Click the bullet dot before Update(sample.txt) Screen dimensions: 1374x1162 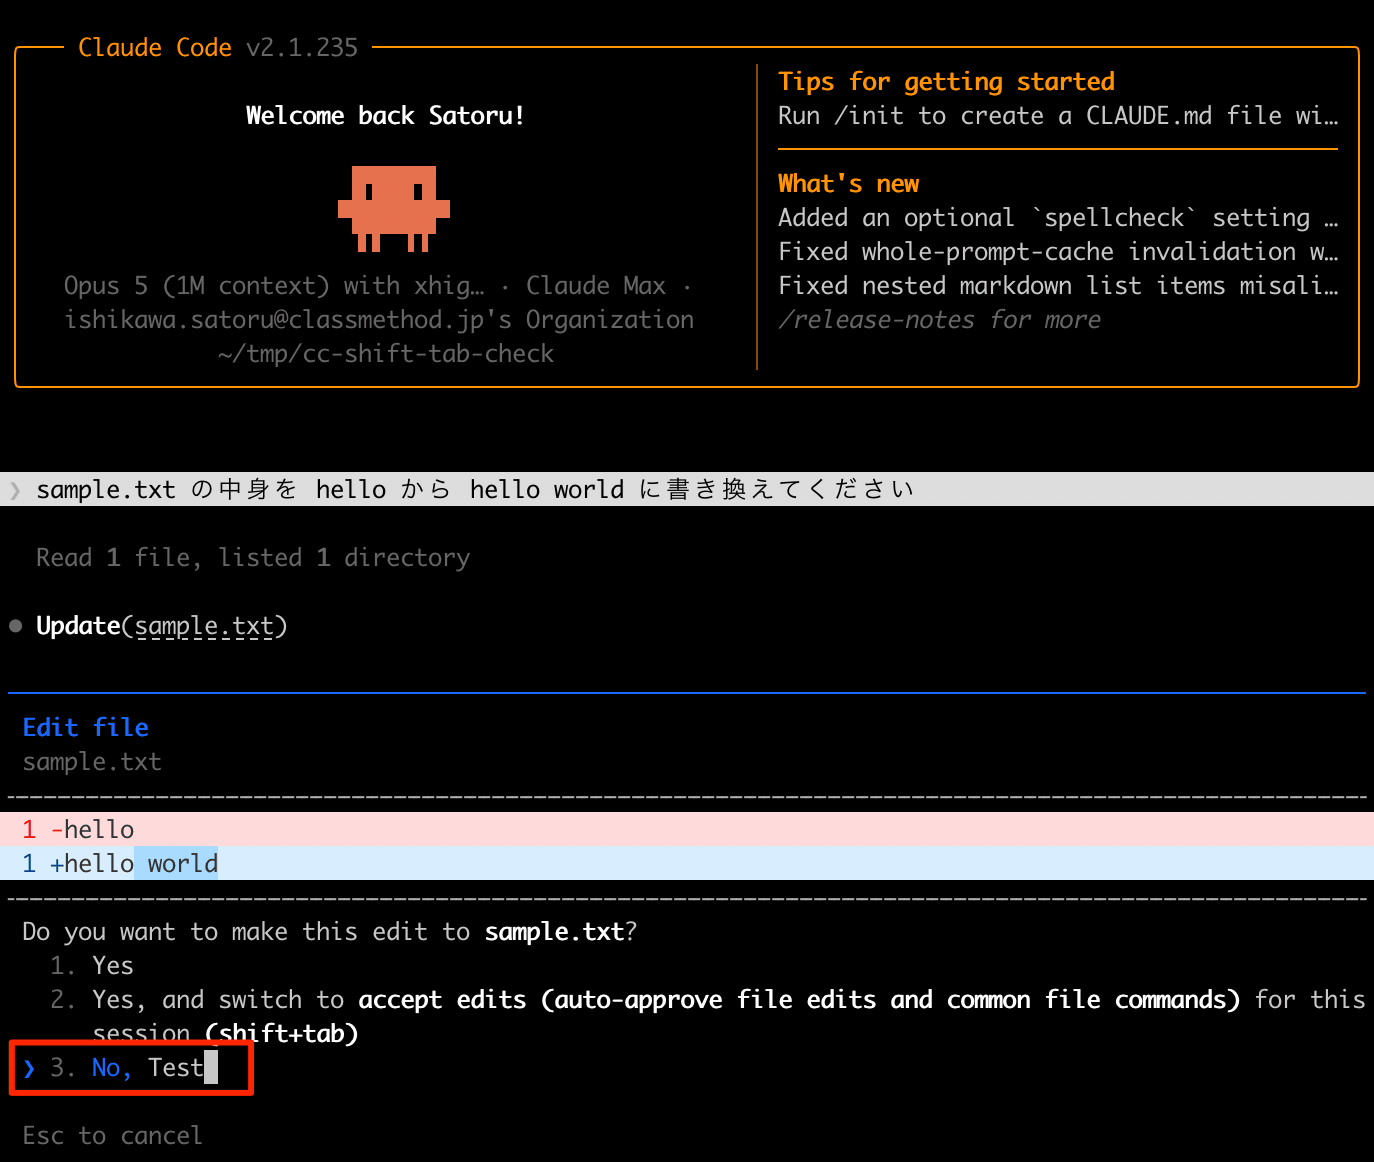pyautogui.click(x=15, y=626)
